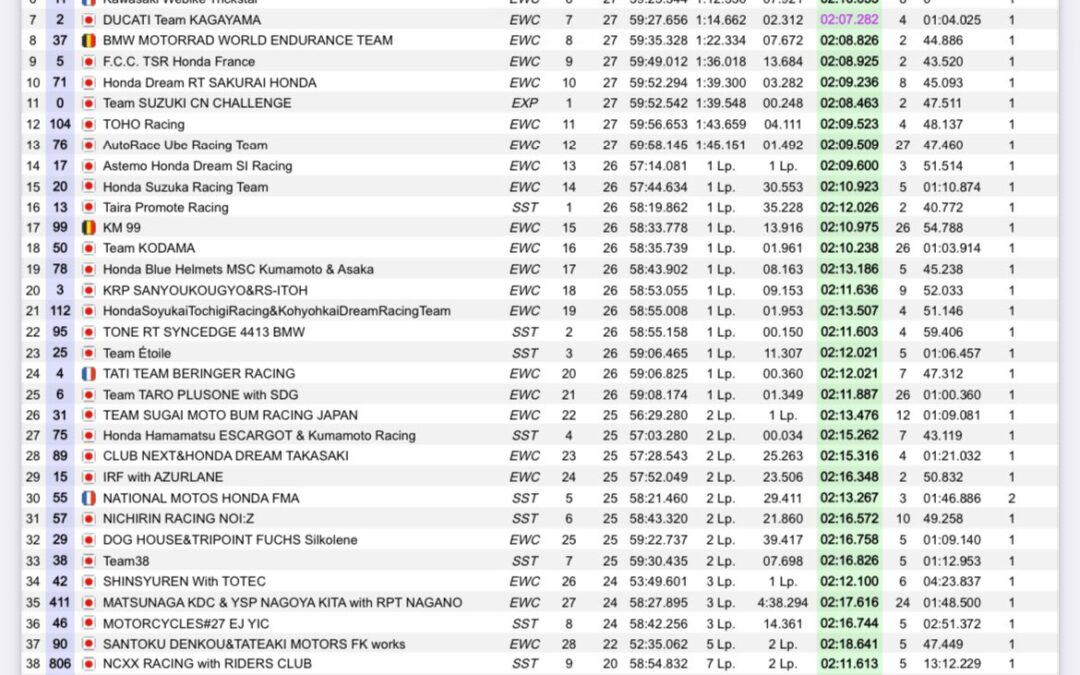Click the Japan flag beside Honda Blue Helmets MSC
The height and width of the screenshot is (675, 1080).
pyautogui.click(x=88, y=269)
